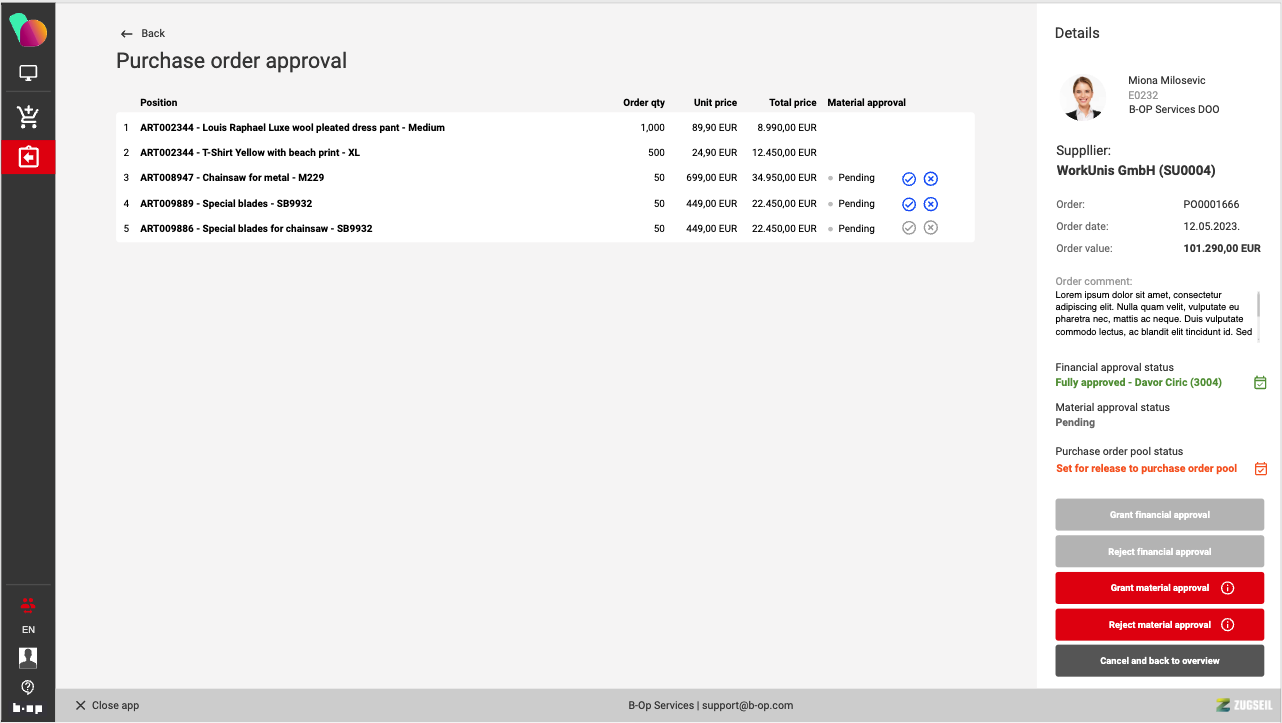Open the add-to-cart sidebar icon
Screen dimensions: 1282x723
click(28, 117)
